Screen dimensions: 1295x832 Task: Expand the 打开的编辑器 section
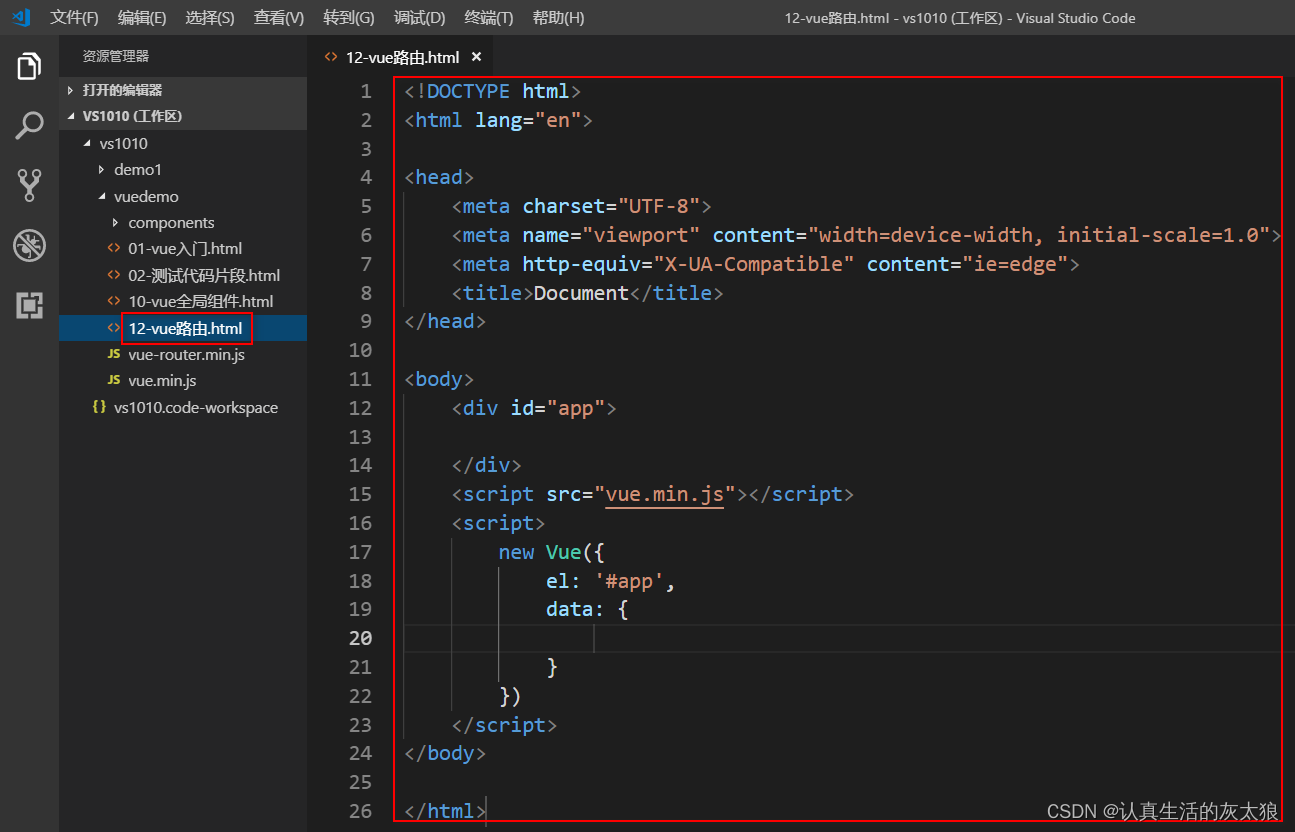coord(71,90)
